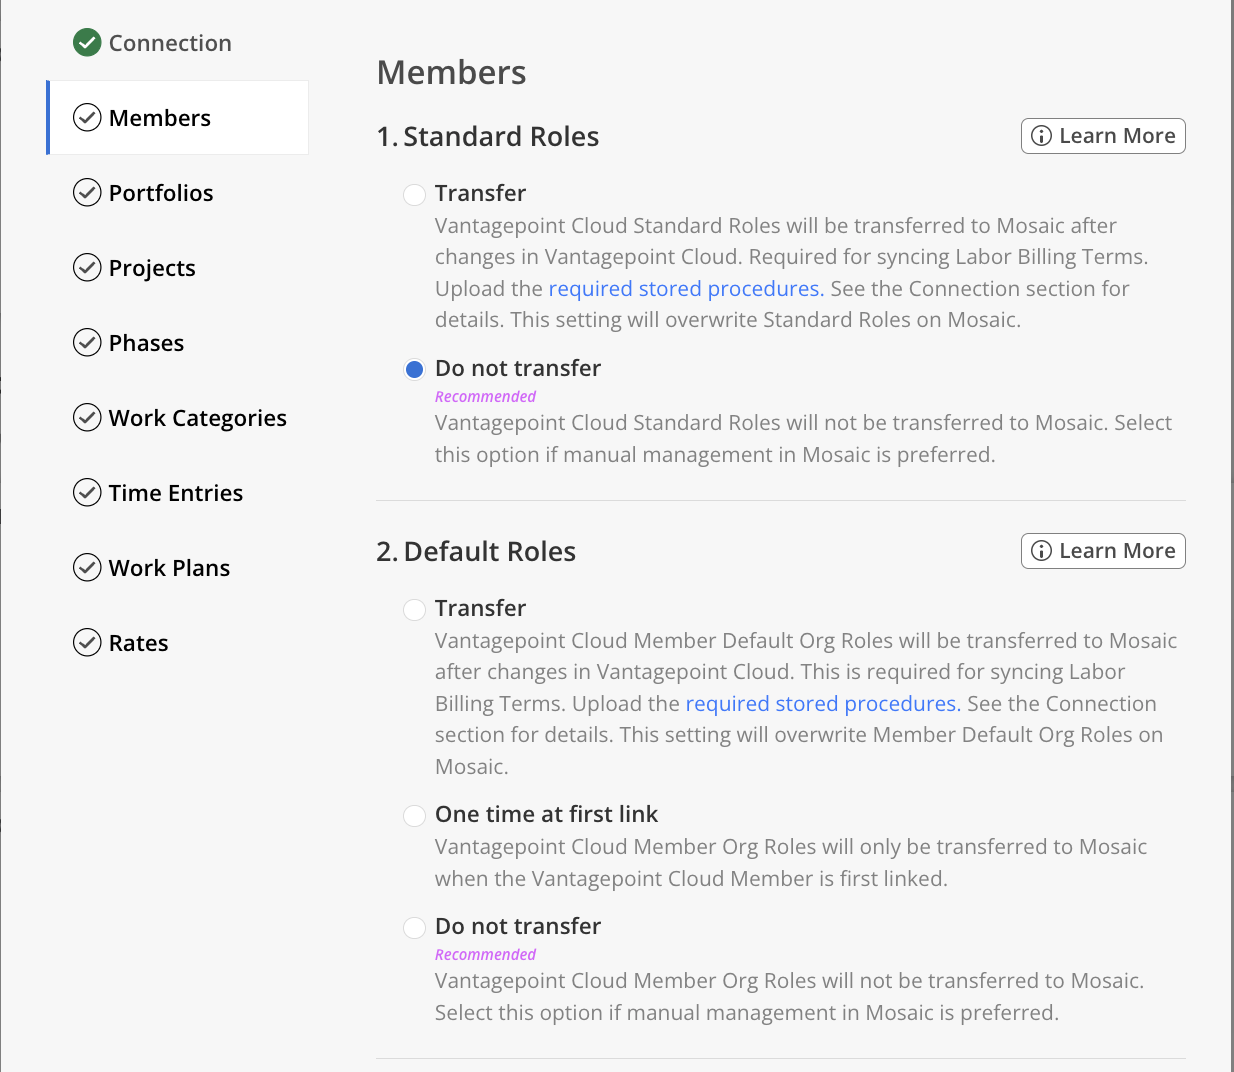1234x1072 pixels.
Task: Click the Time Entries checkmark icon
Action: [87, 493]
